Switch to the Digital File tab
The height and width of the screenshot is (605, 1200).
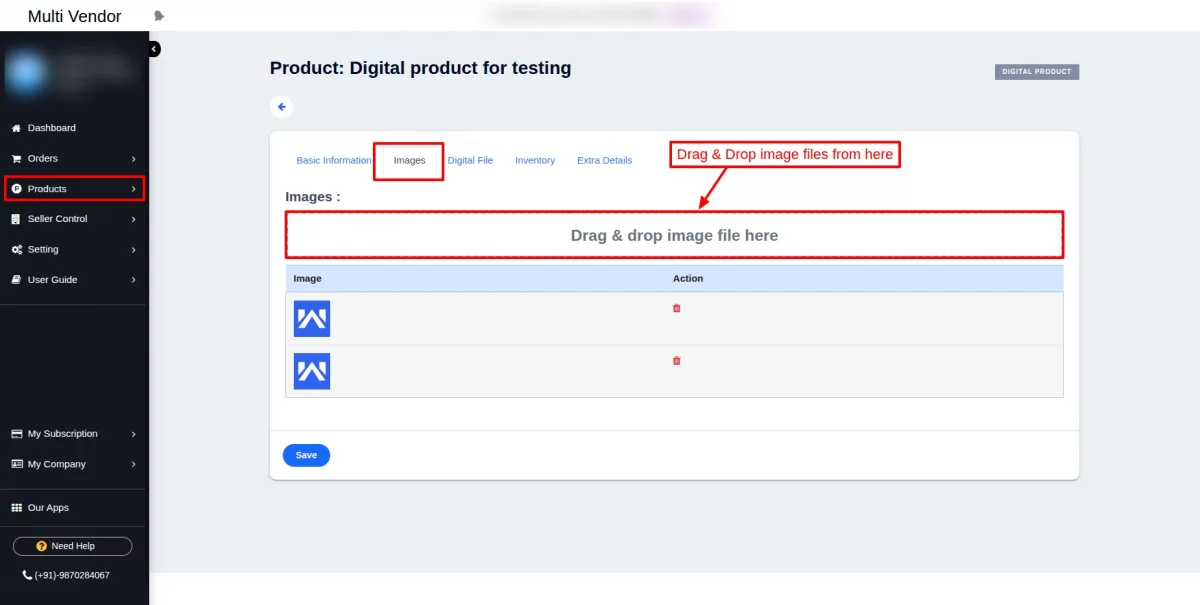[470, 160]
